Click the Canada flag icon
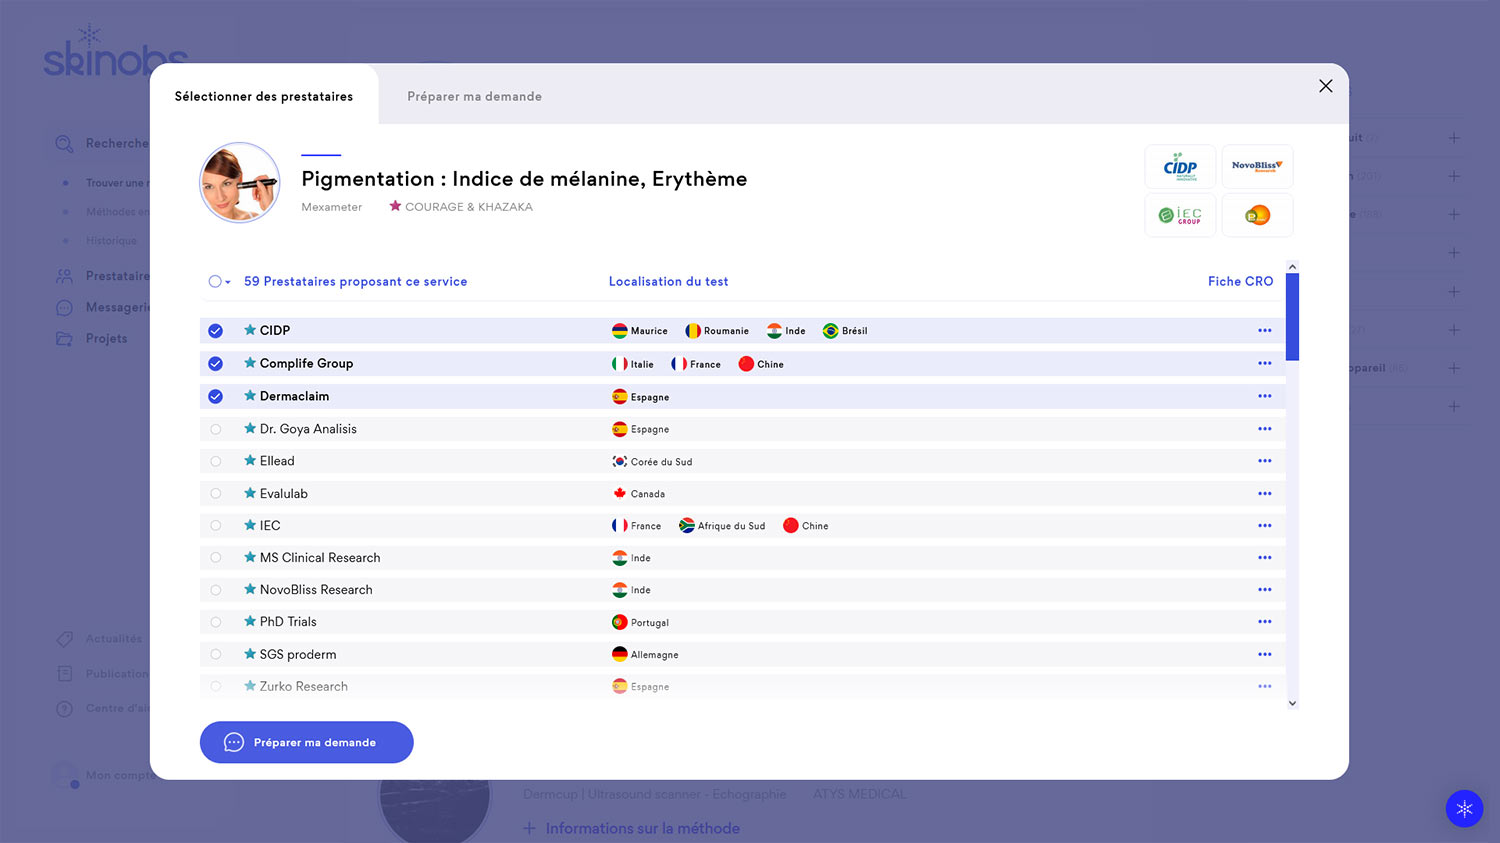Image resolution: width=1500 pixels, height=843 pixels. [620, 494]
